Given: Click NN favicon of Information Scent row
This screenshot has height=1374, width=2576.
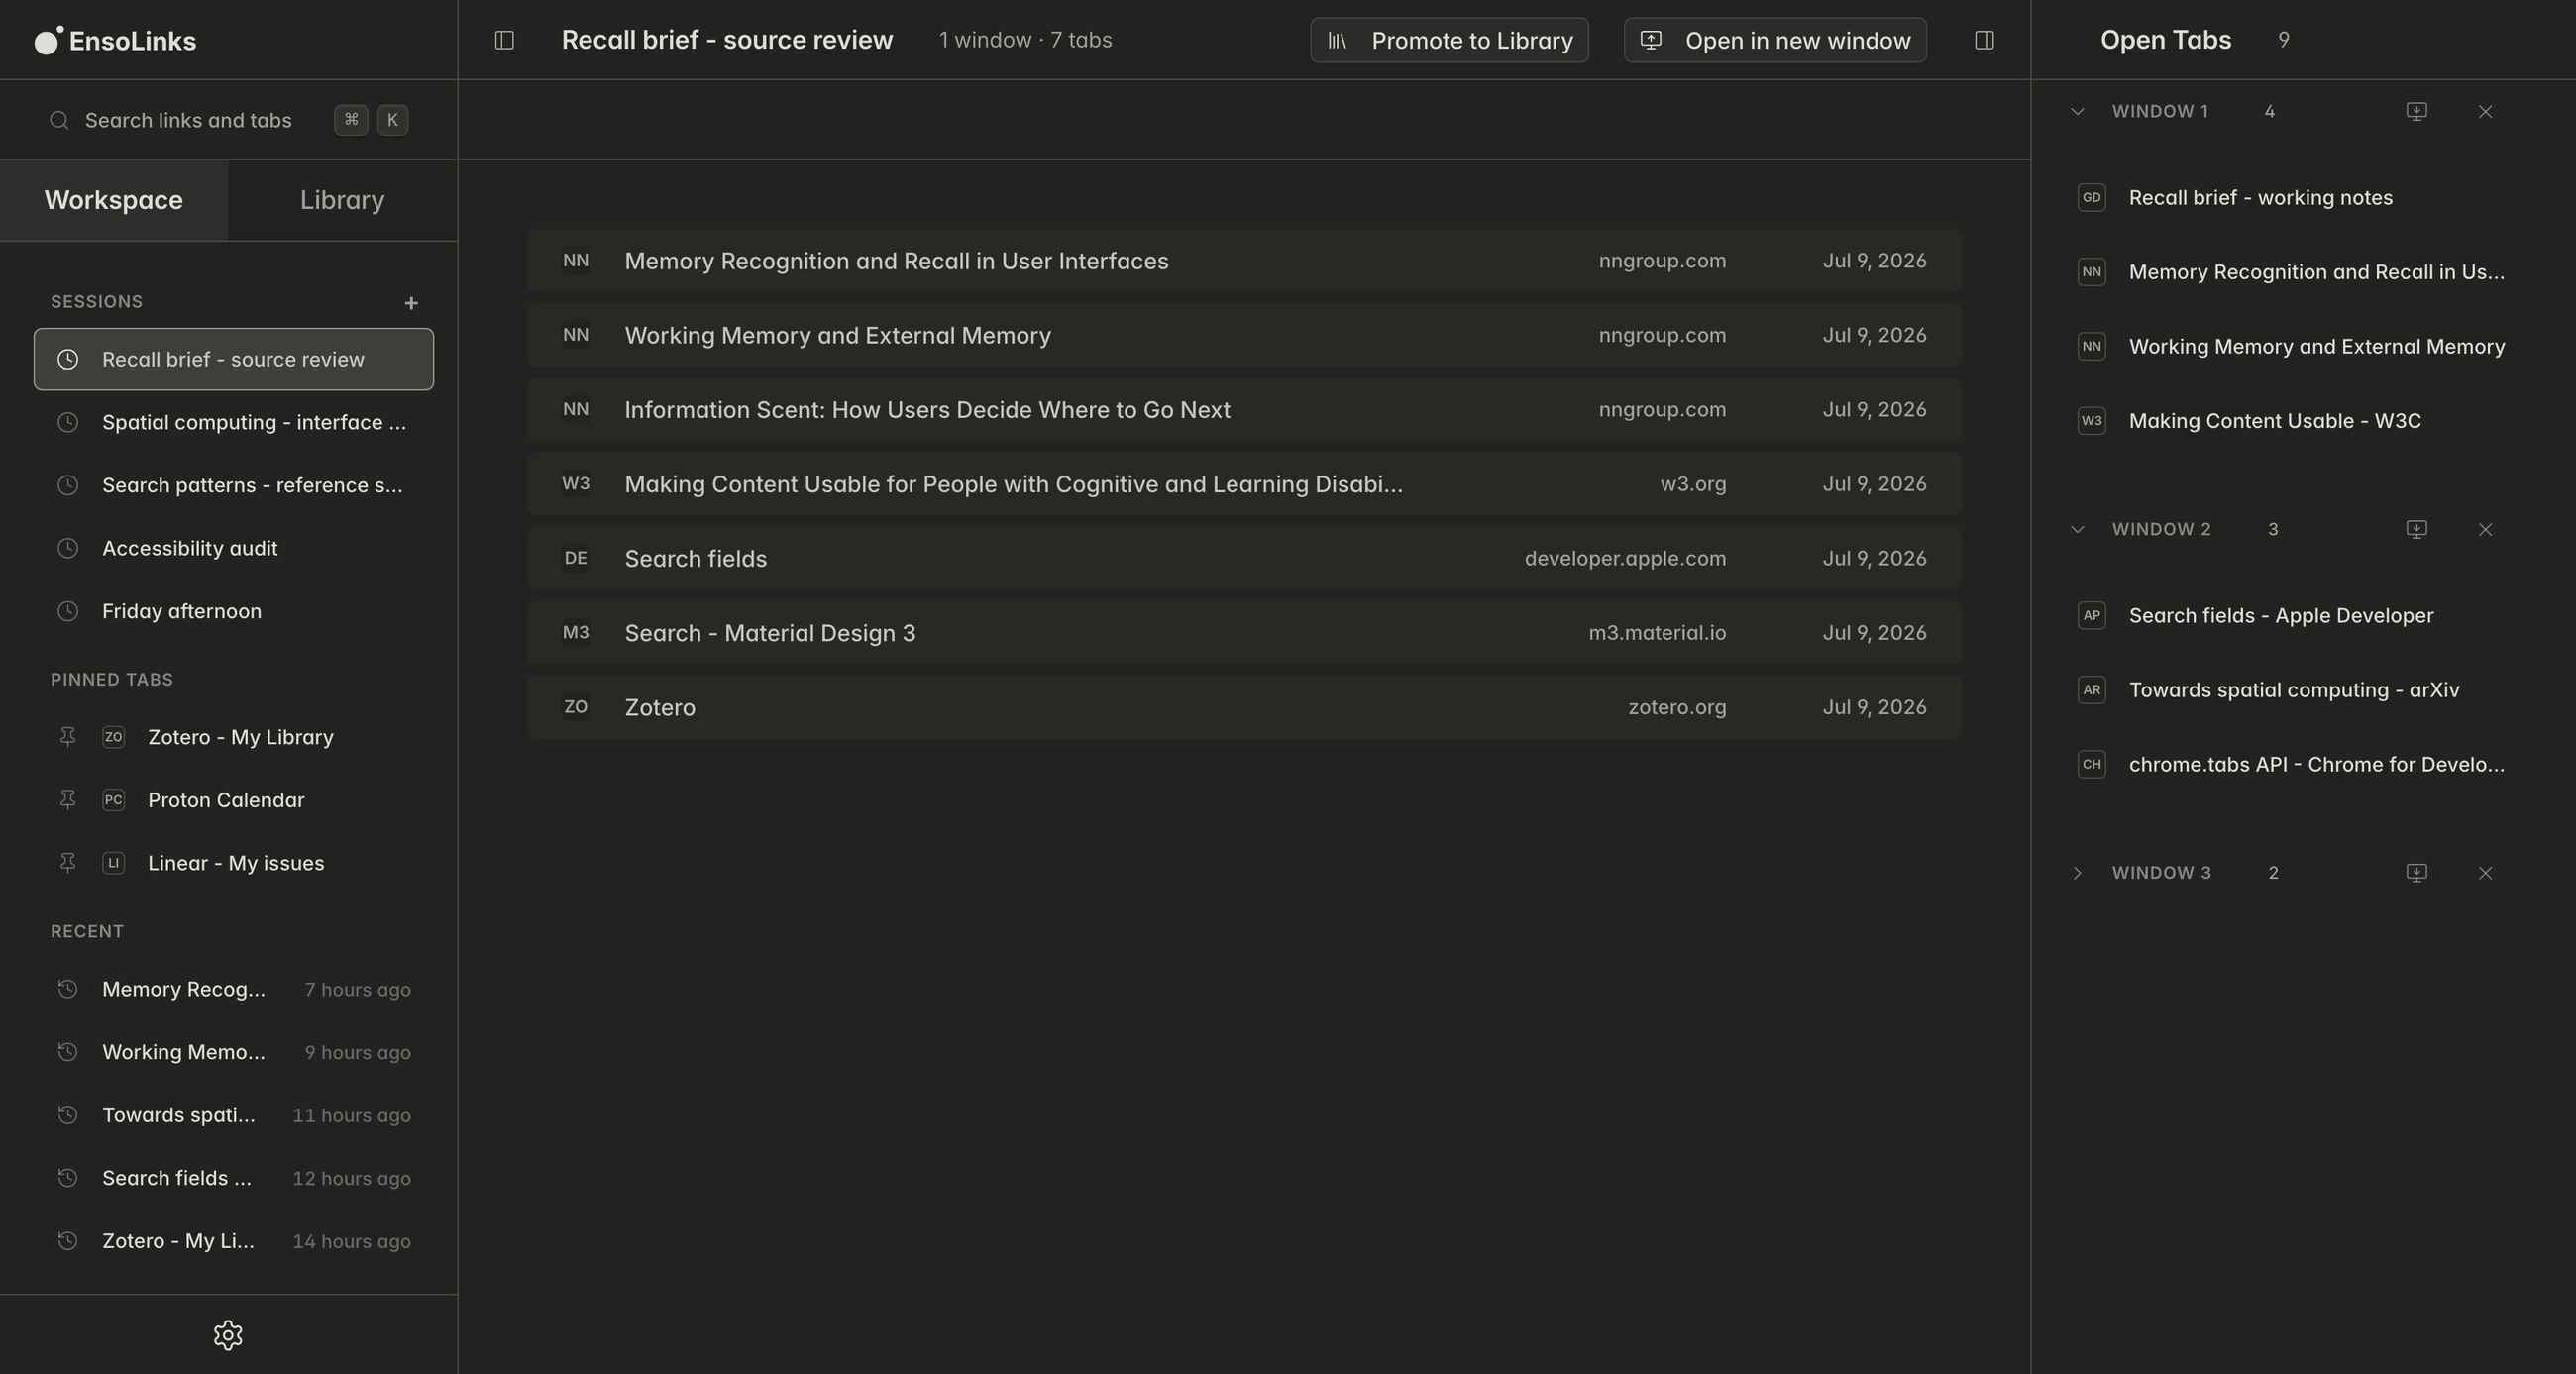Looking at the screenshot, I should point(576,410).
